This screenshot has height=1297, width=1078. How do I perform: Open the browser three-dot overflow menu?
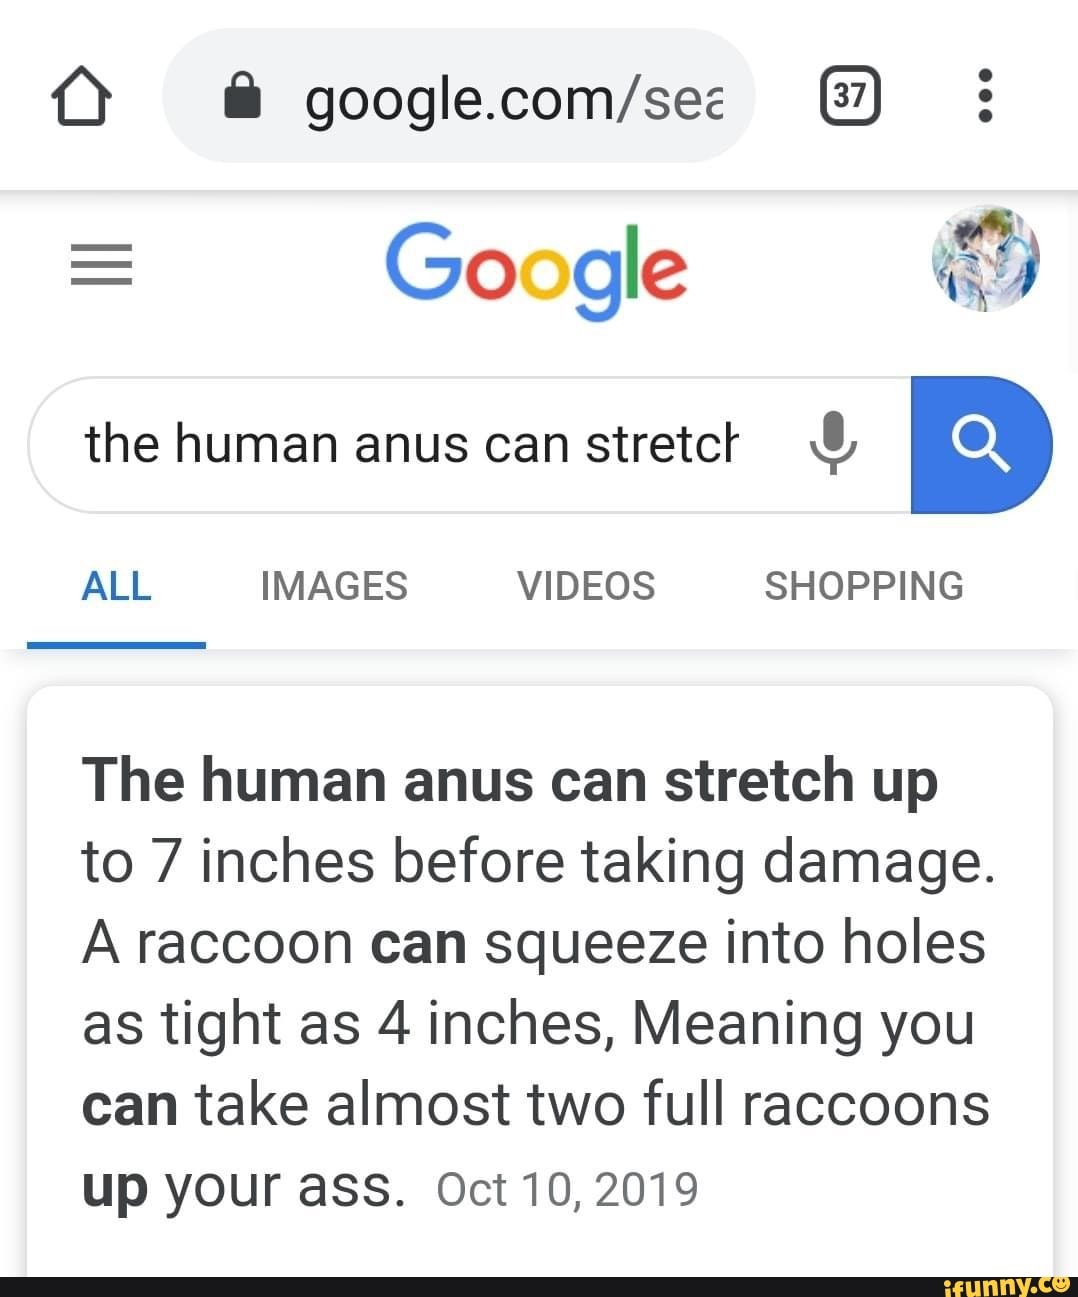(985, 95)
